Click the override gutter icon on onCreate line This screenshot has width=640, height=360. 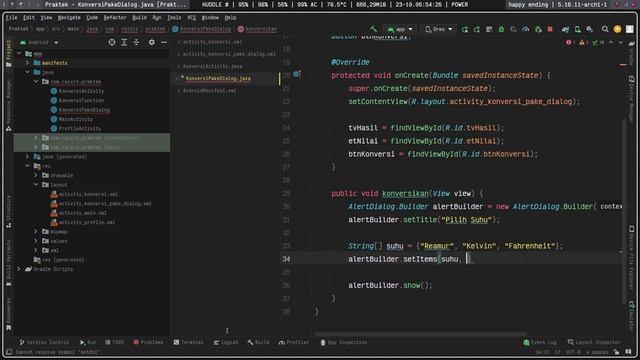click(x=297, y=74)
